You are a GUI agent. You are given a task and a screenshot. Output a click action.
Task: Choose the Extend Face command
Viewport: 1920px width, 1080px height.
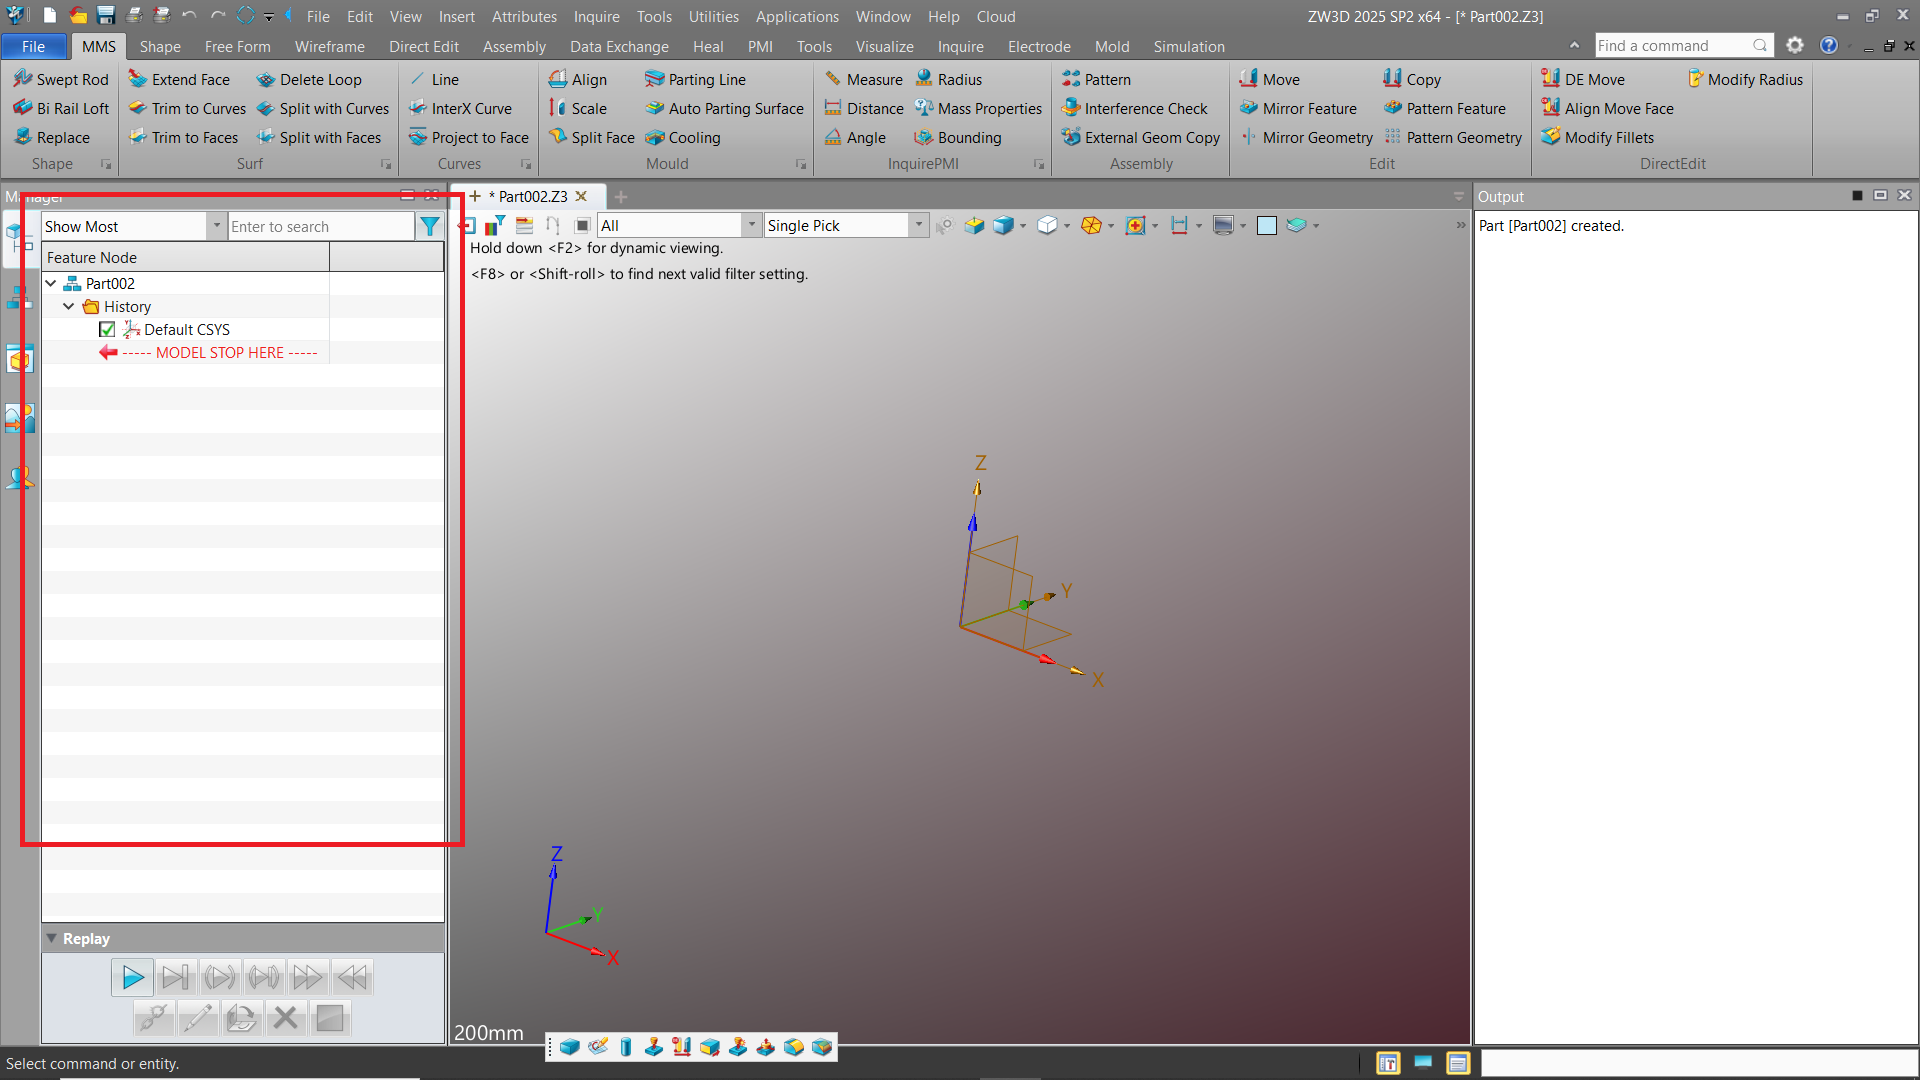[x=179, y=79]
